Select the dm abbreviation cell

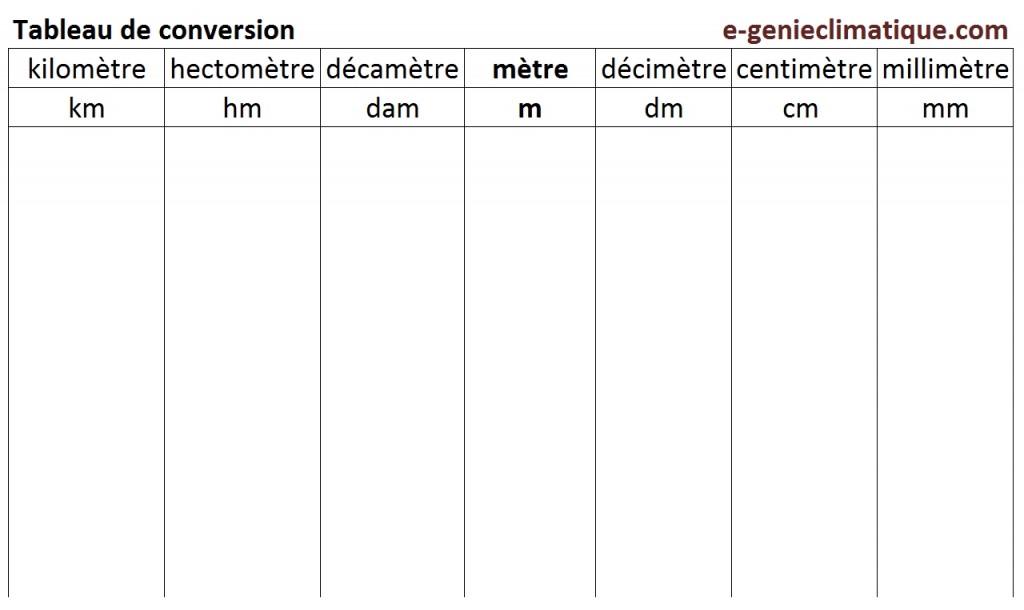click(663, 108)
